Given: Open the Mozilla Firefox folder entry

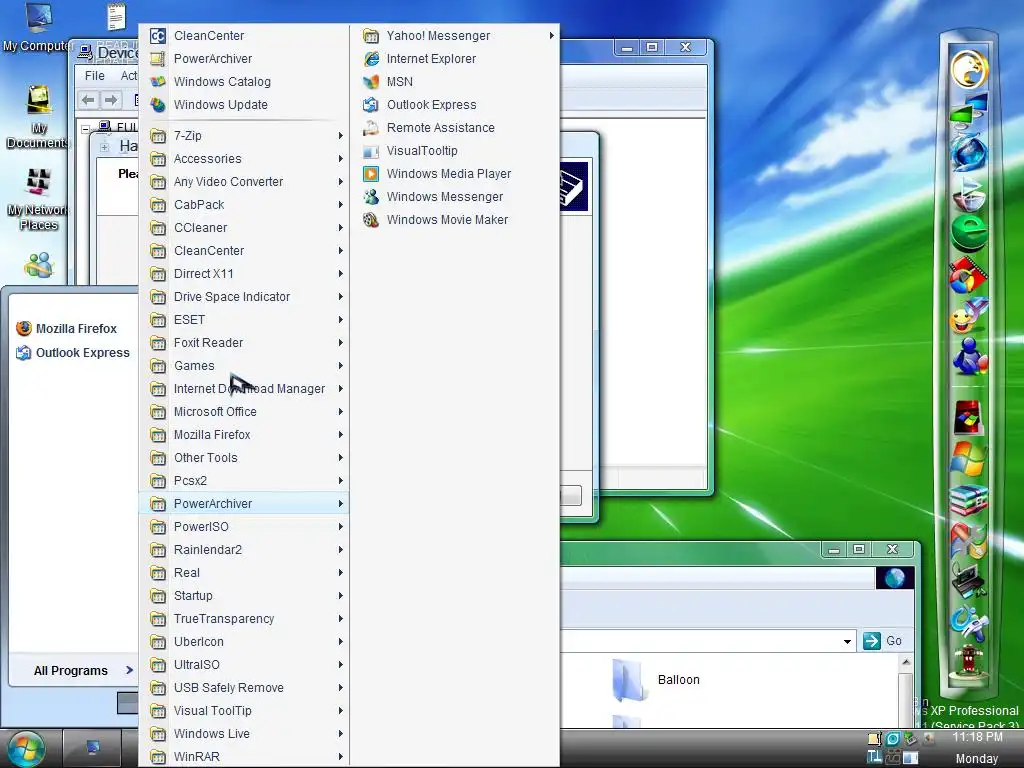Looking at the screenshot, I should 244,435.
